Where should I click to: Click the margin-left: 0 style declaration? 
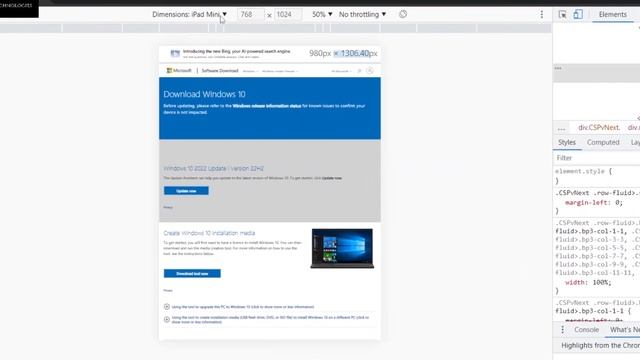(x=594, y=202)
